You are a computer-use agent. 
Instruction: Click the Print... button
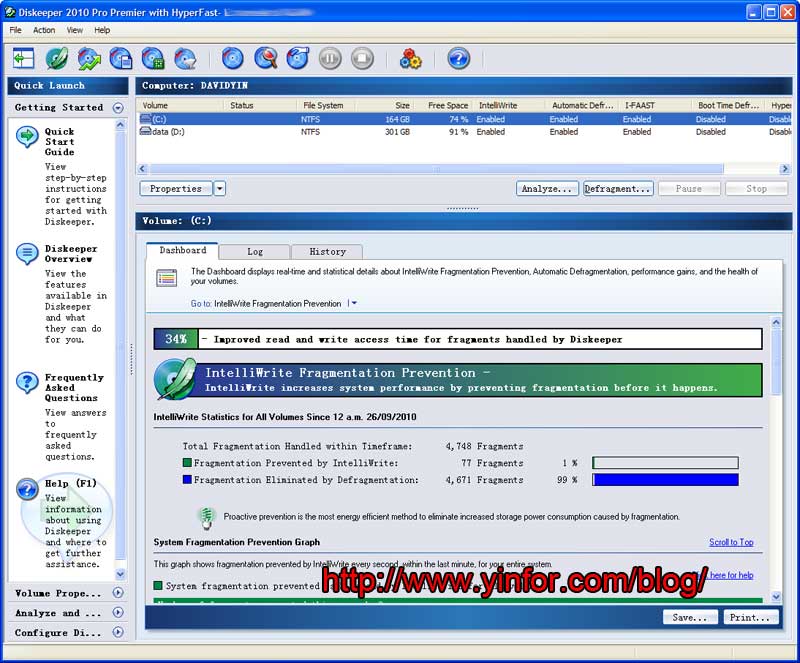tap(751, 618)
